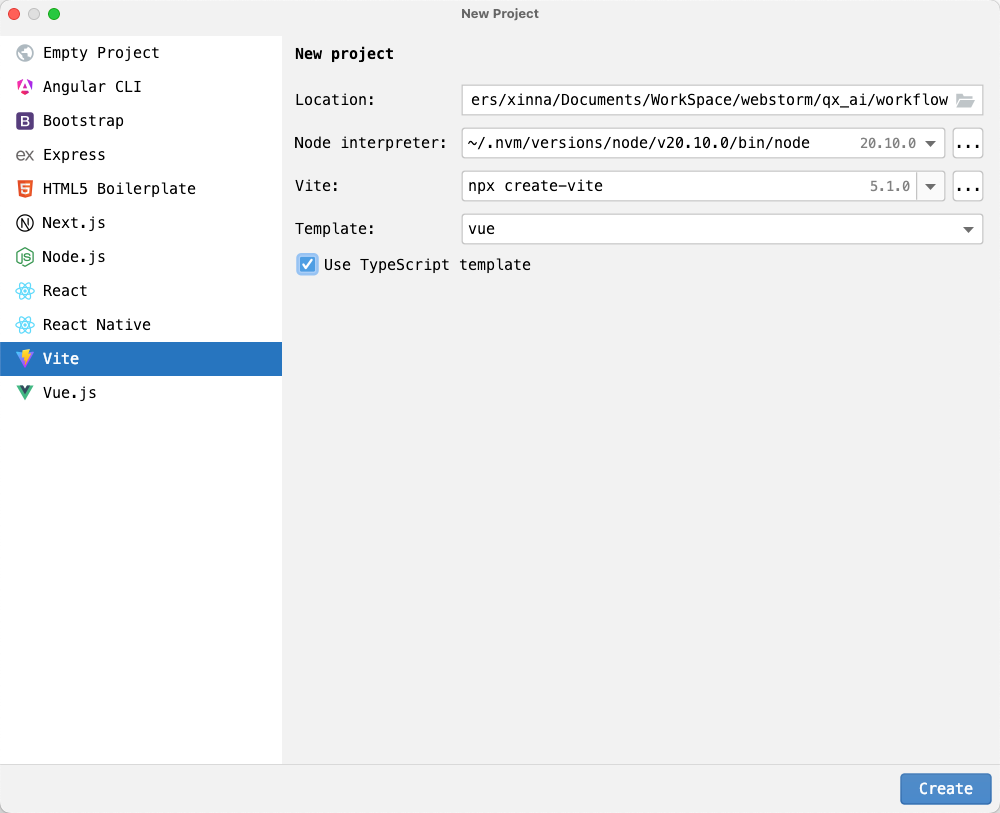Choose Express project type

(141, 155)
